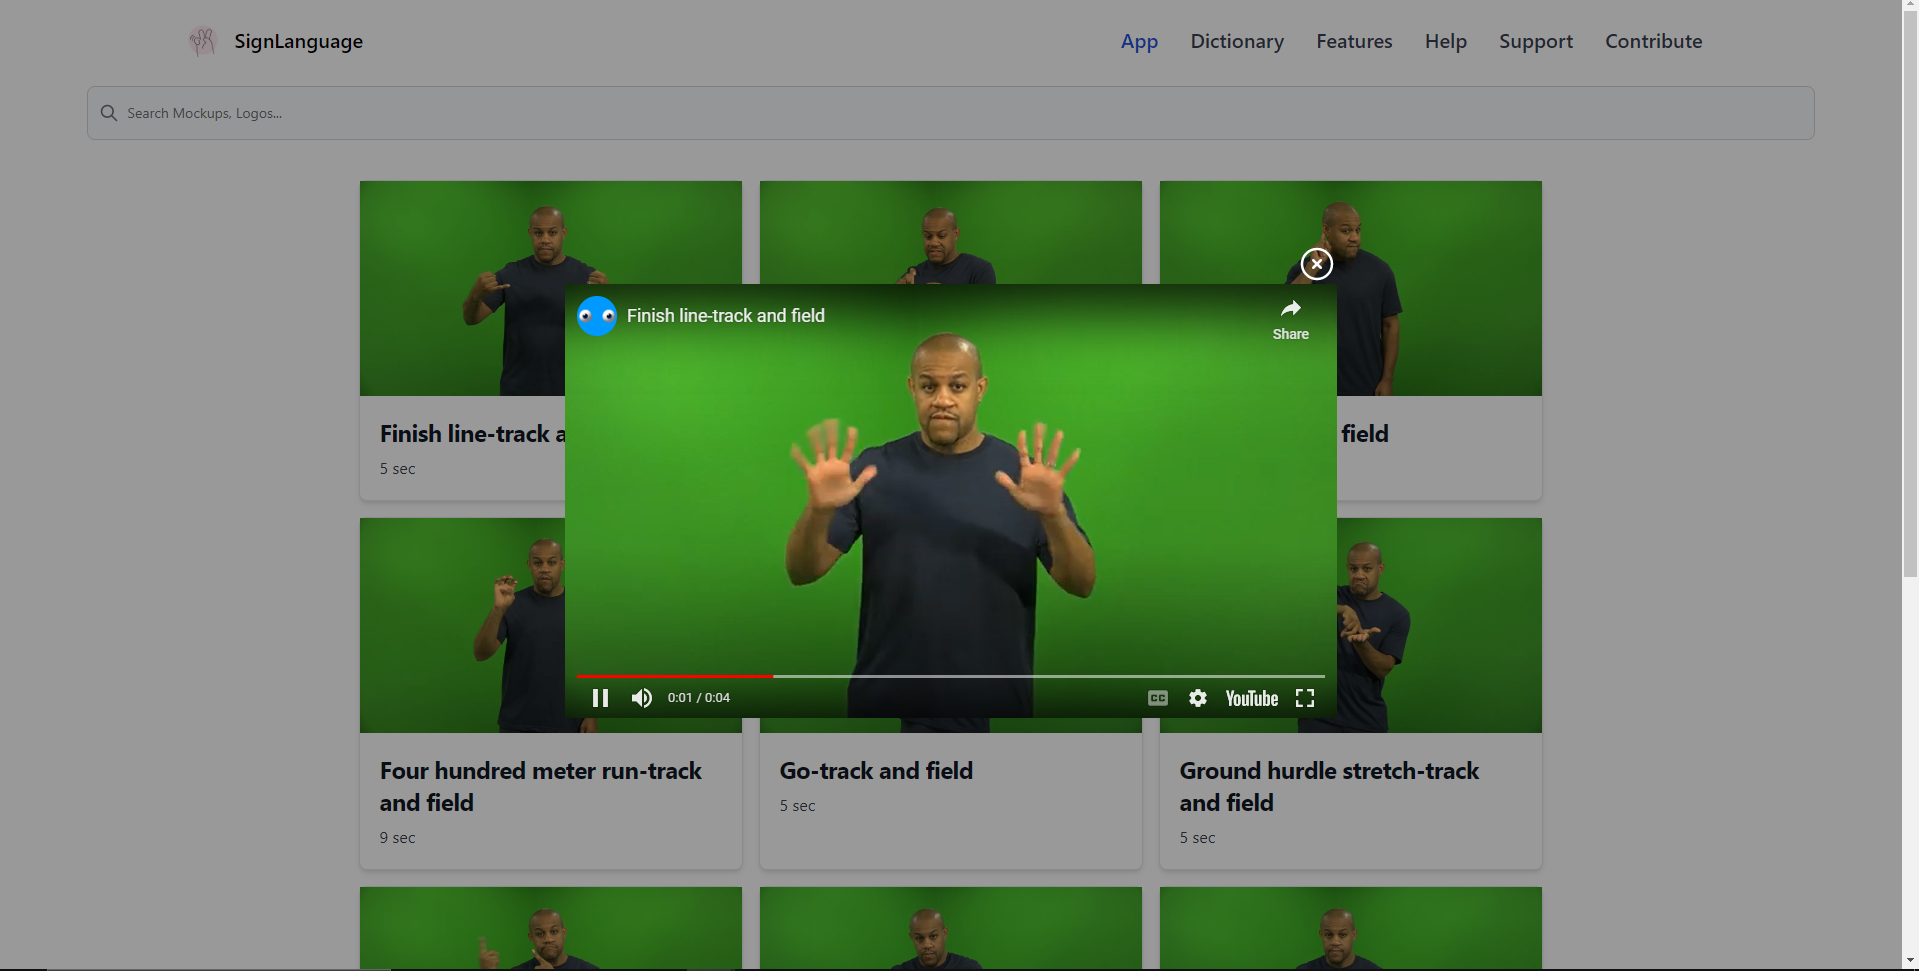
Task: Focus the Search Mockups, Logos input field
Action: 951,113
